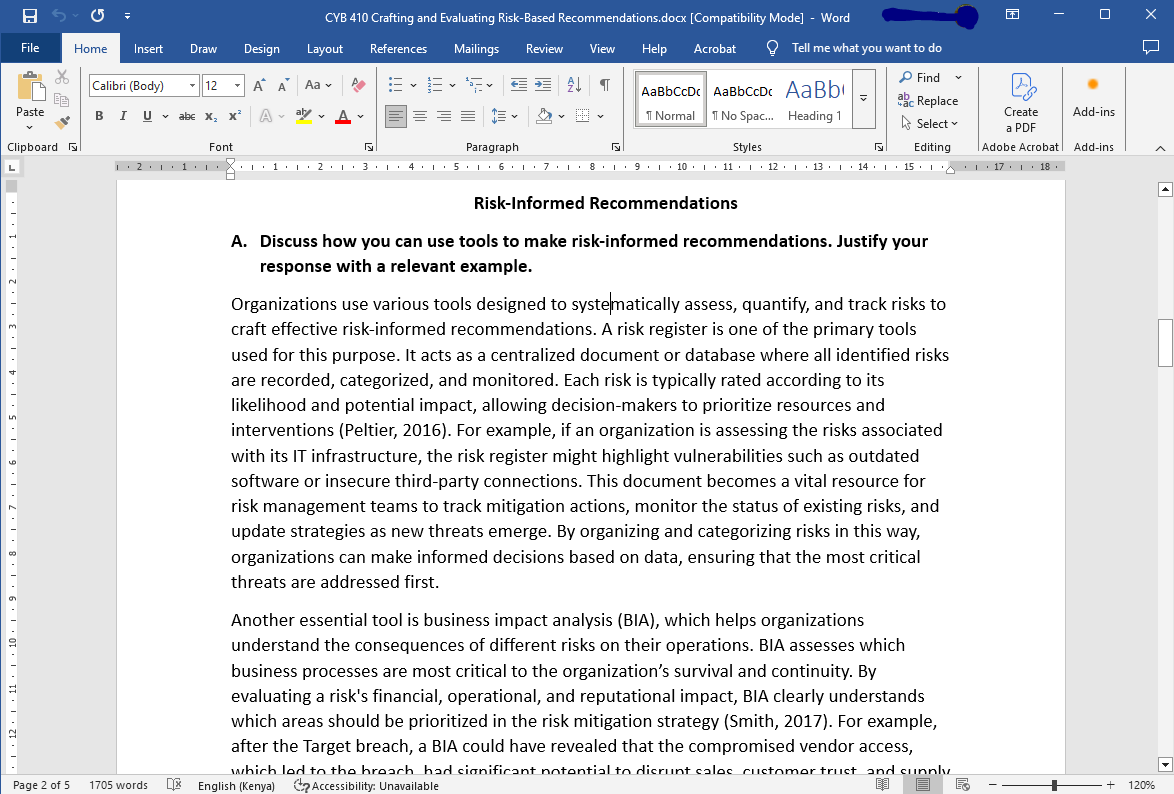Open Customize Quick Access Toolbar dropdown
The width and height of the screenshot is (1174, 794).
click(x=127, y=16)
